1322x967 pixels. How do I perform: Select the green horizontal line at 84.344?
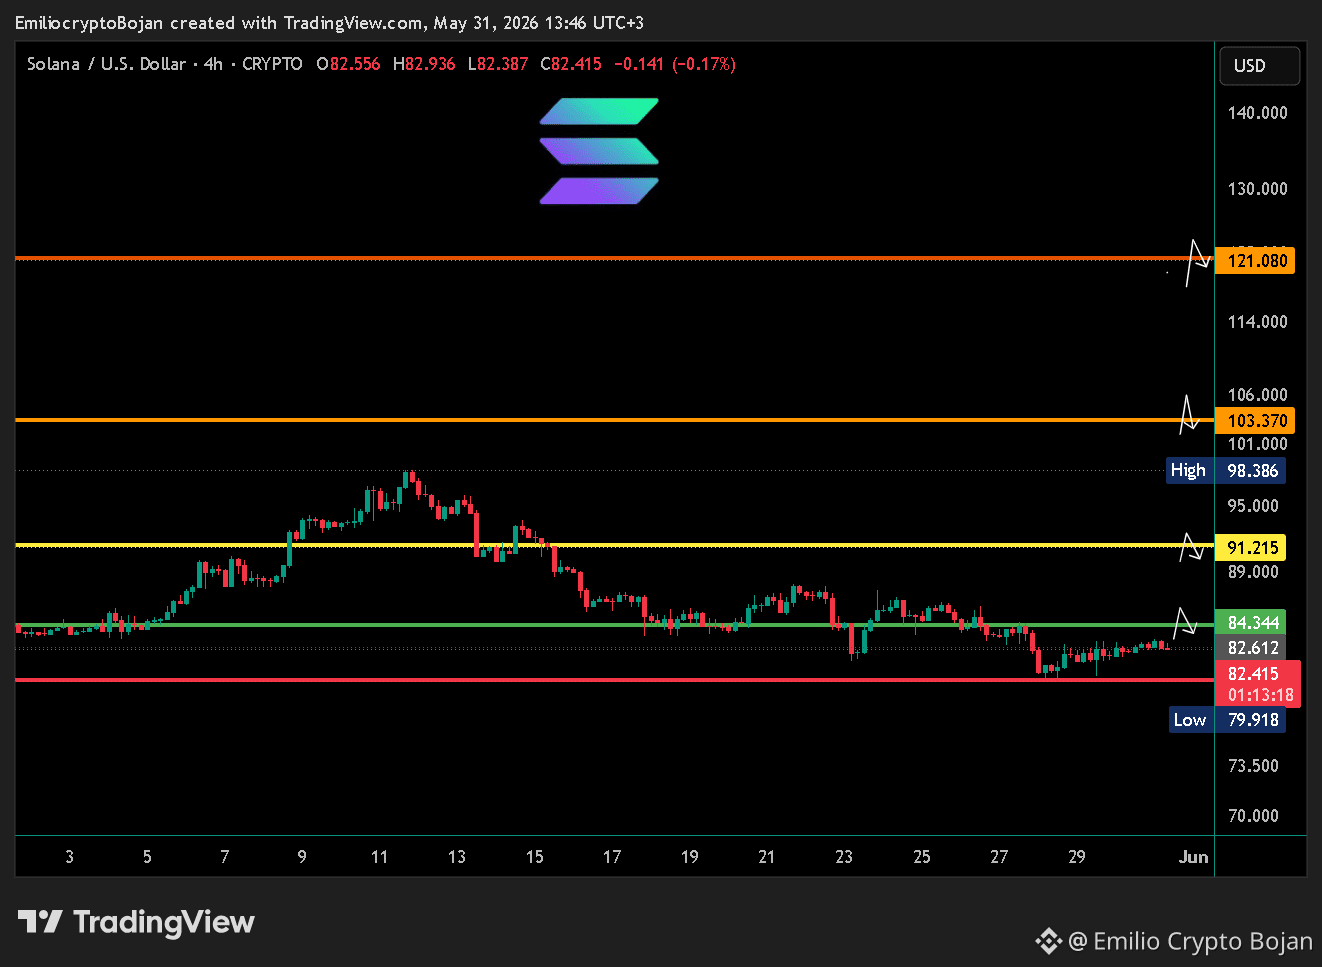(614, 625)
